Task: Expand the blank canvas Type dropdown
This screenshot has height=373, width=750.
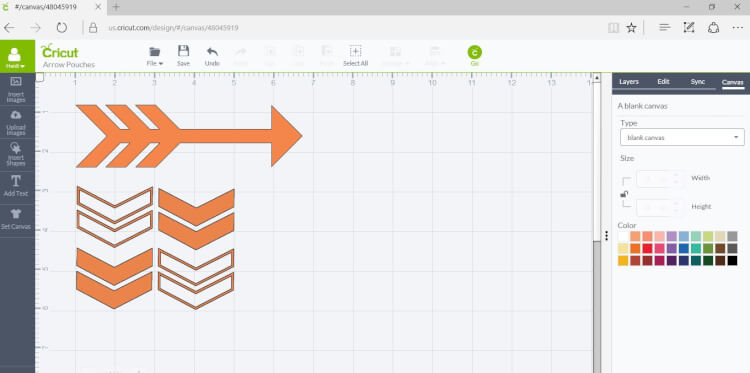Action: click(x=682, y=137)
